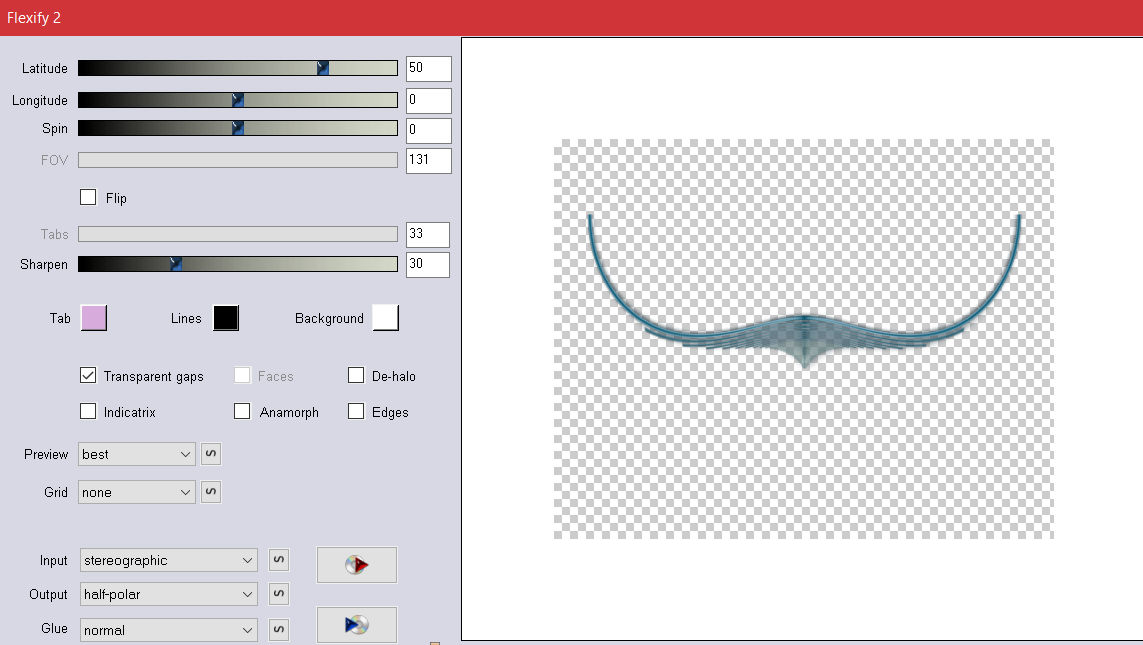The height and width of the screenshot is (645, 1143).
Task: Enable the Flip checkbox
Action: tap(88, 198)
